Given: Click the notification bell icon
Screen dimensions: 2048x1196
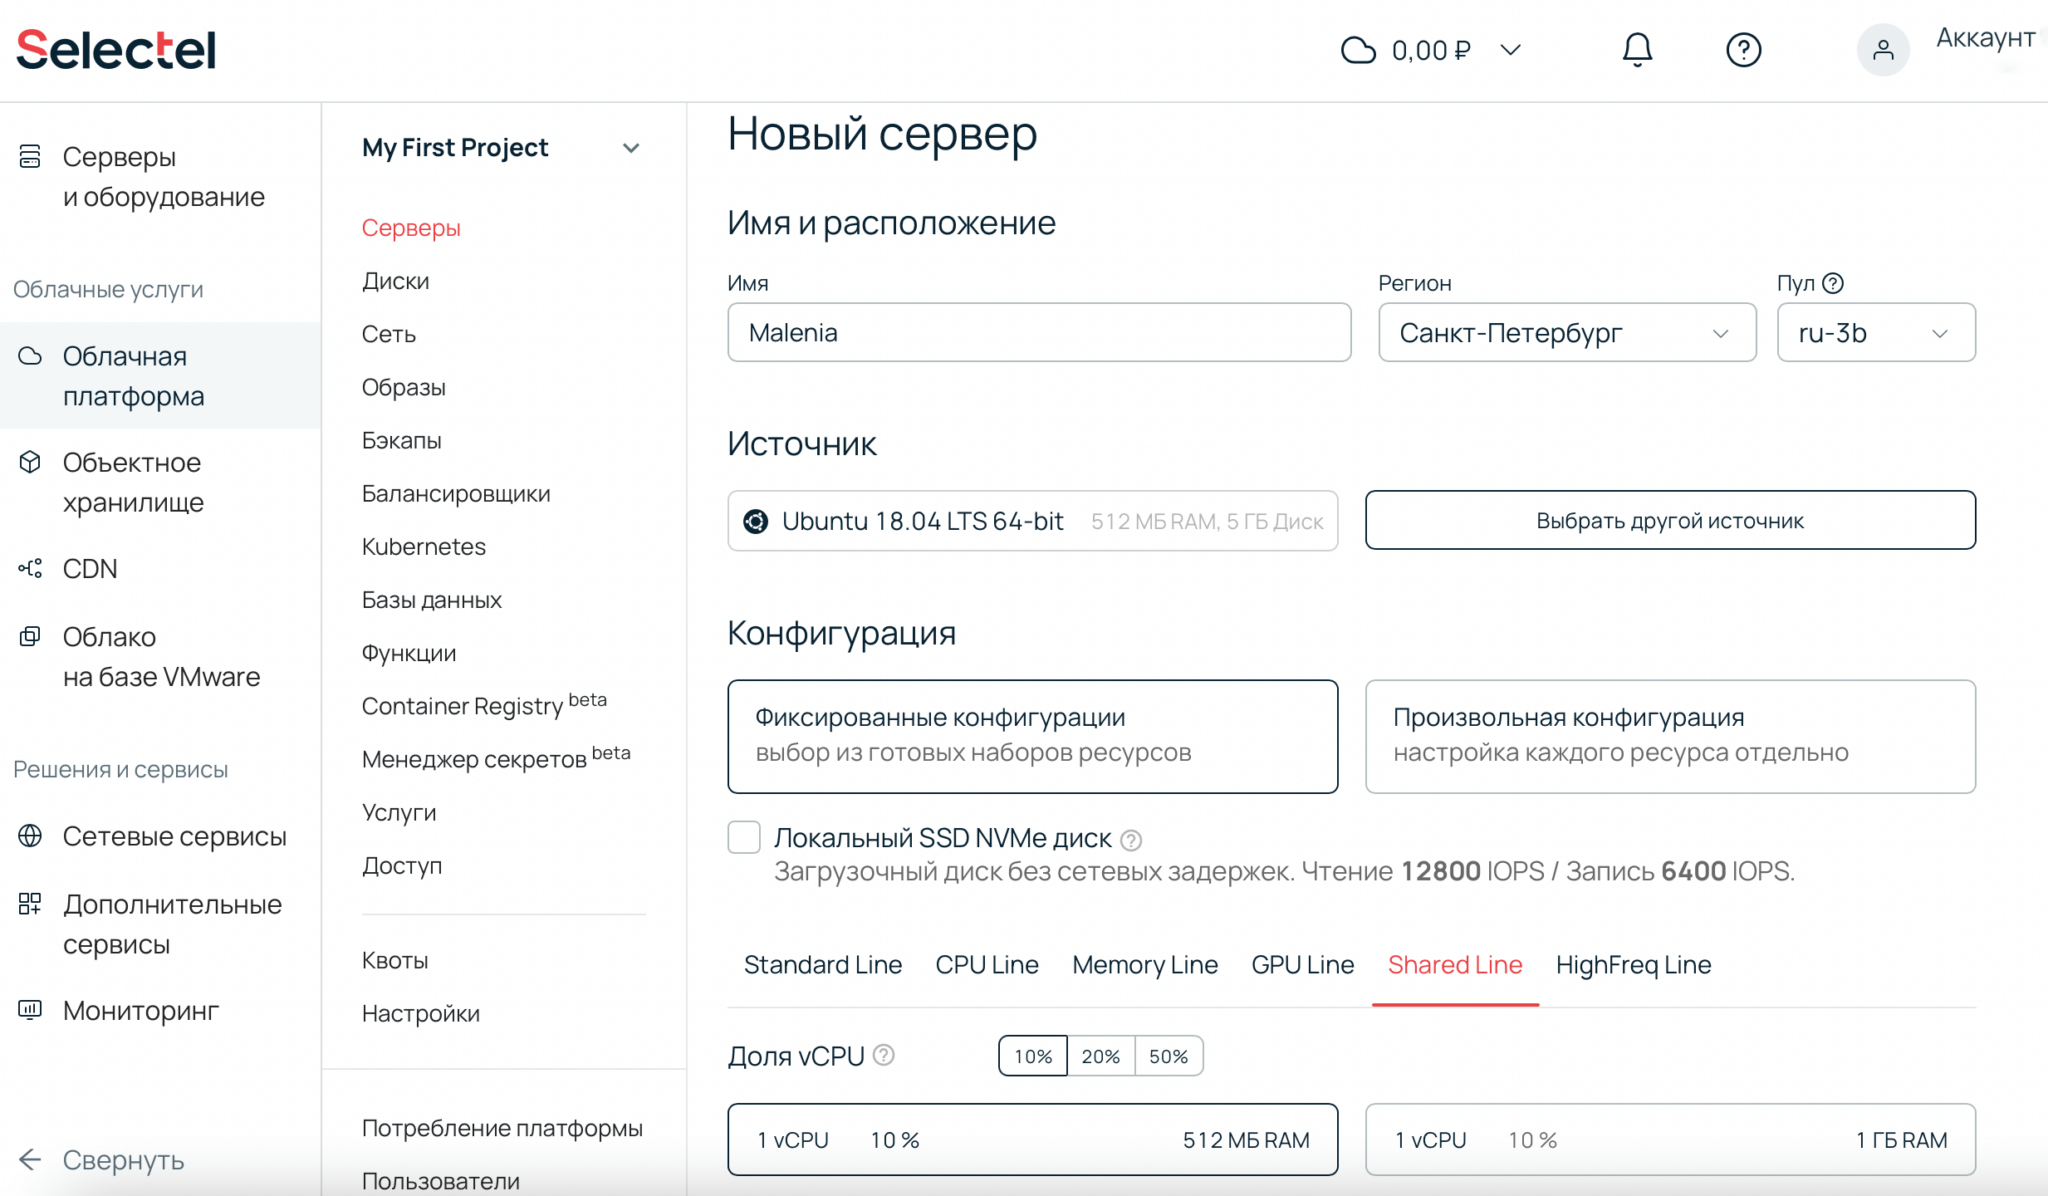Looking at the screenshot, I should (1635, 50).
